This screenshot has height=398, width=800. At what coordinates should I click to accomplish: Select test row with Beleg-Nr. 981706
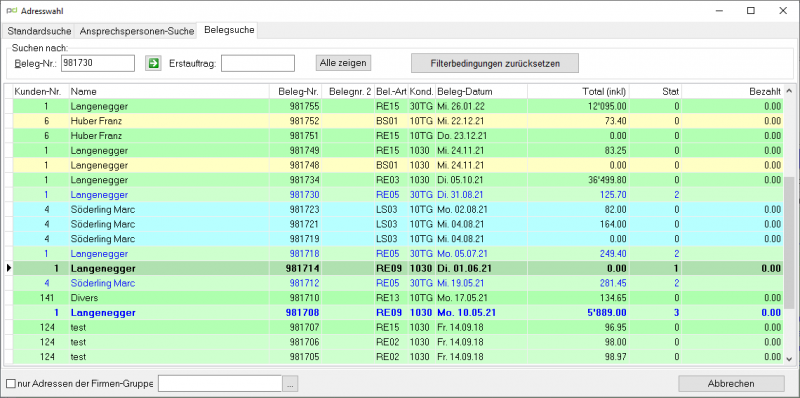pos(398,342)
